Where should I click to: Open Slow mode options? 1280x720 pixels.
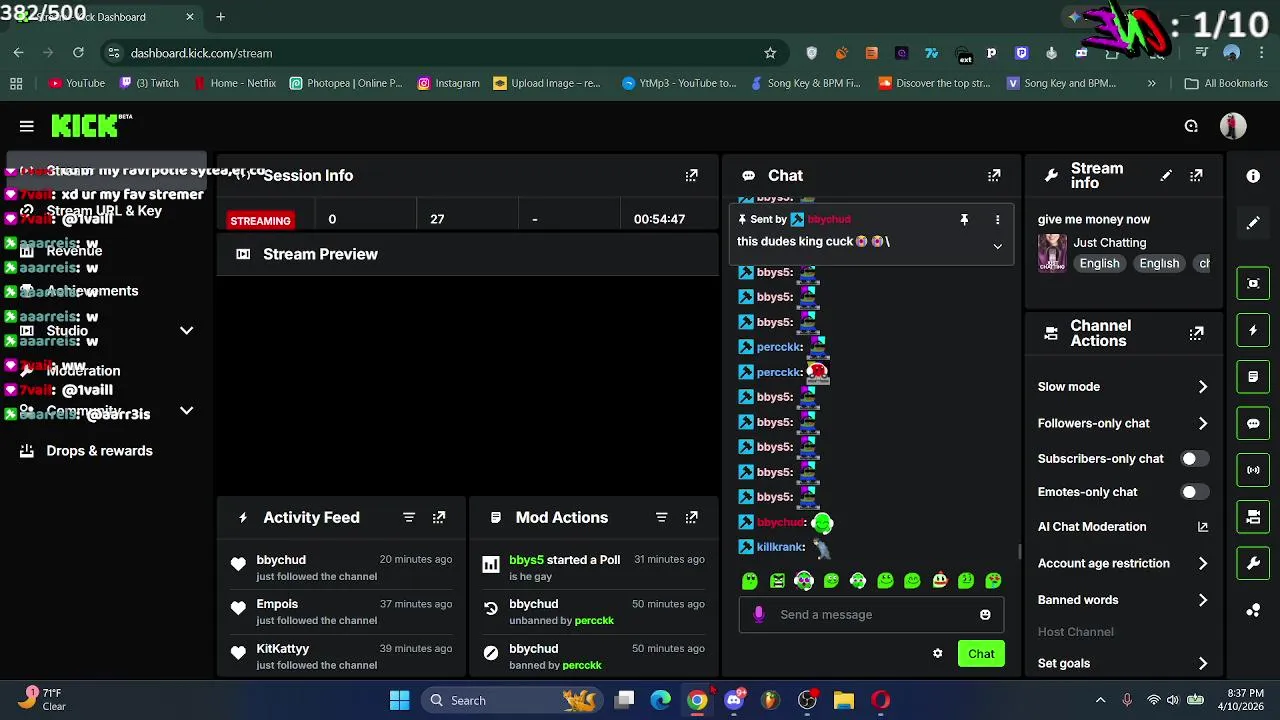pyautogui.click(x=1123, y=387)
